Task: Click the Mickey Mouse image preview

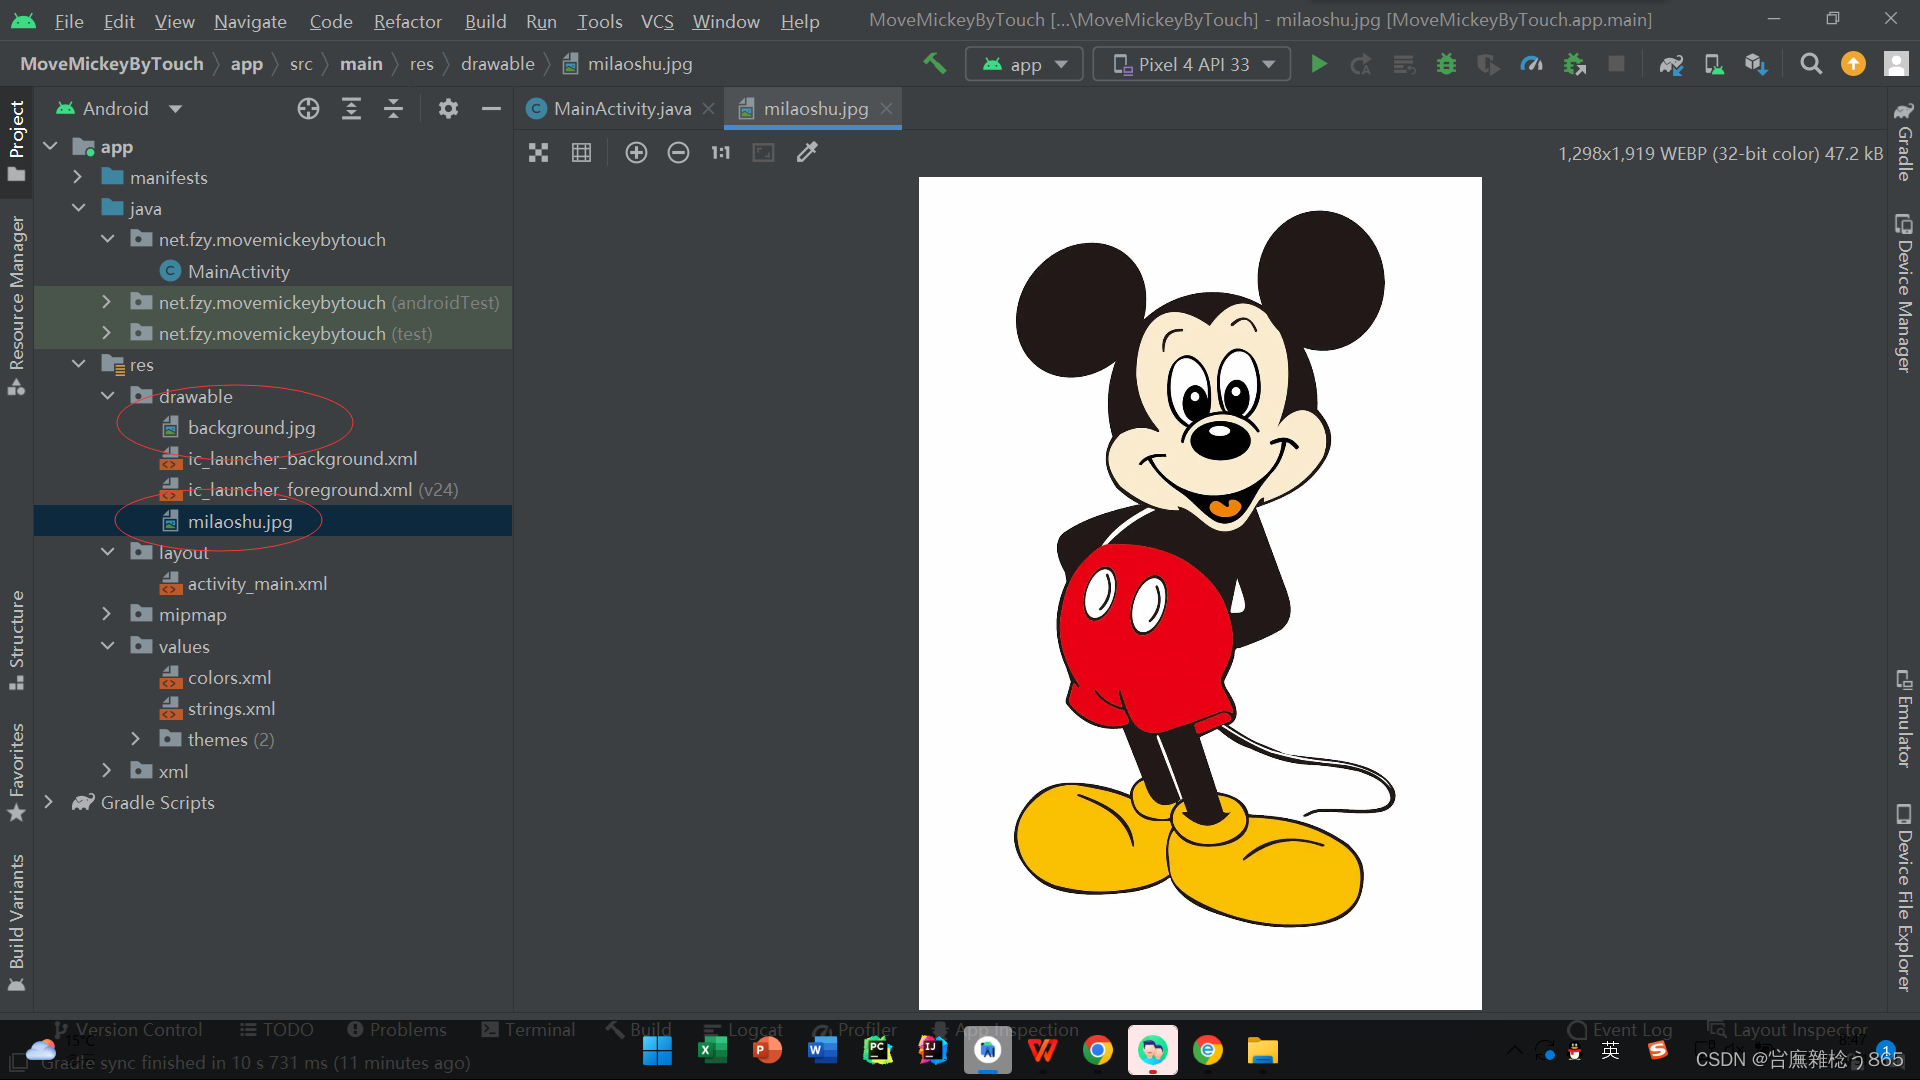Action: [1200, 593]
